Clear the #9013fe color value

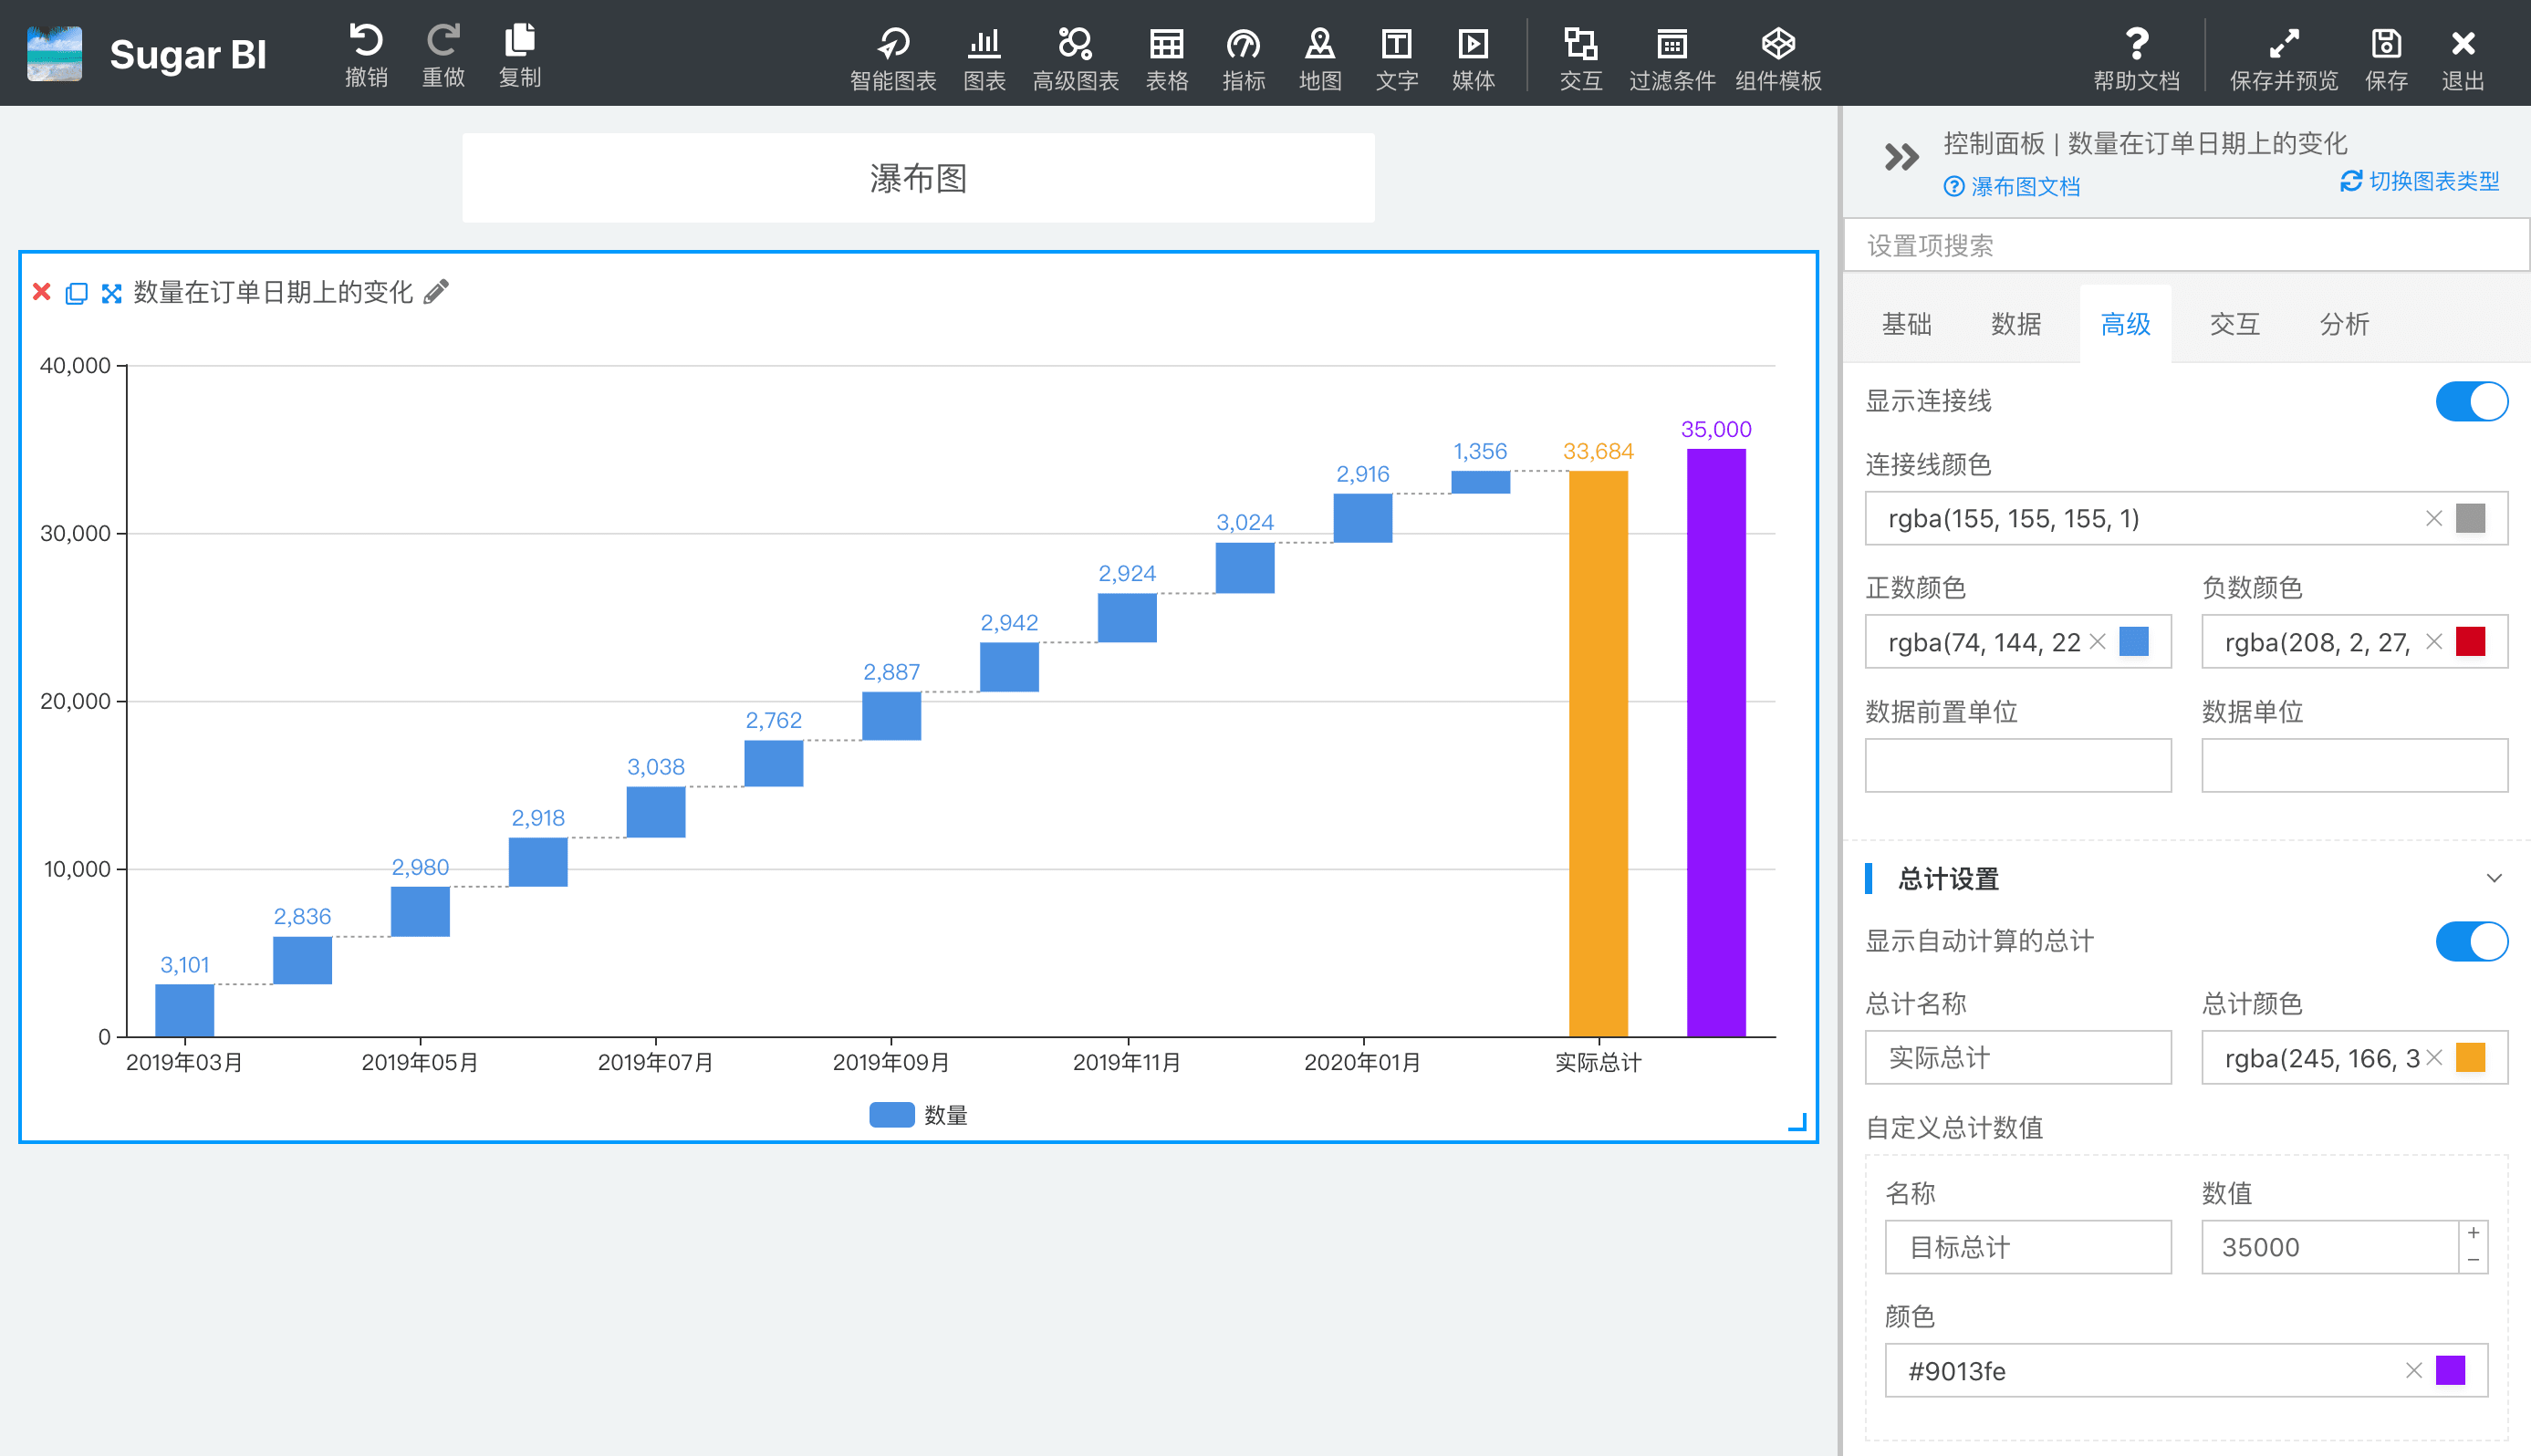2414,1370
